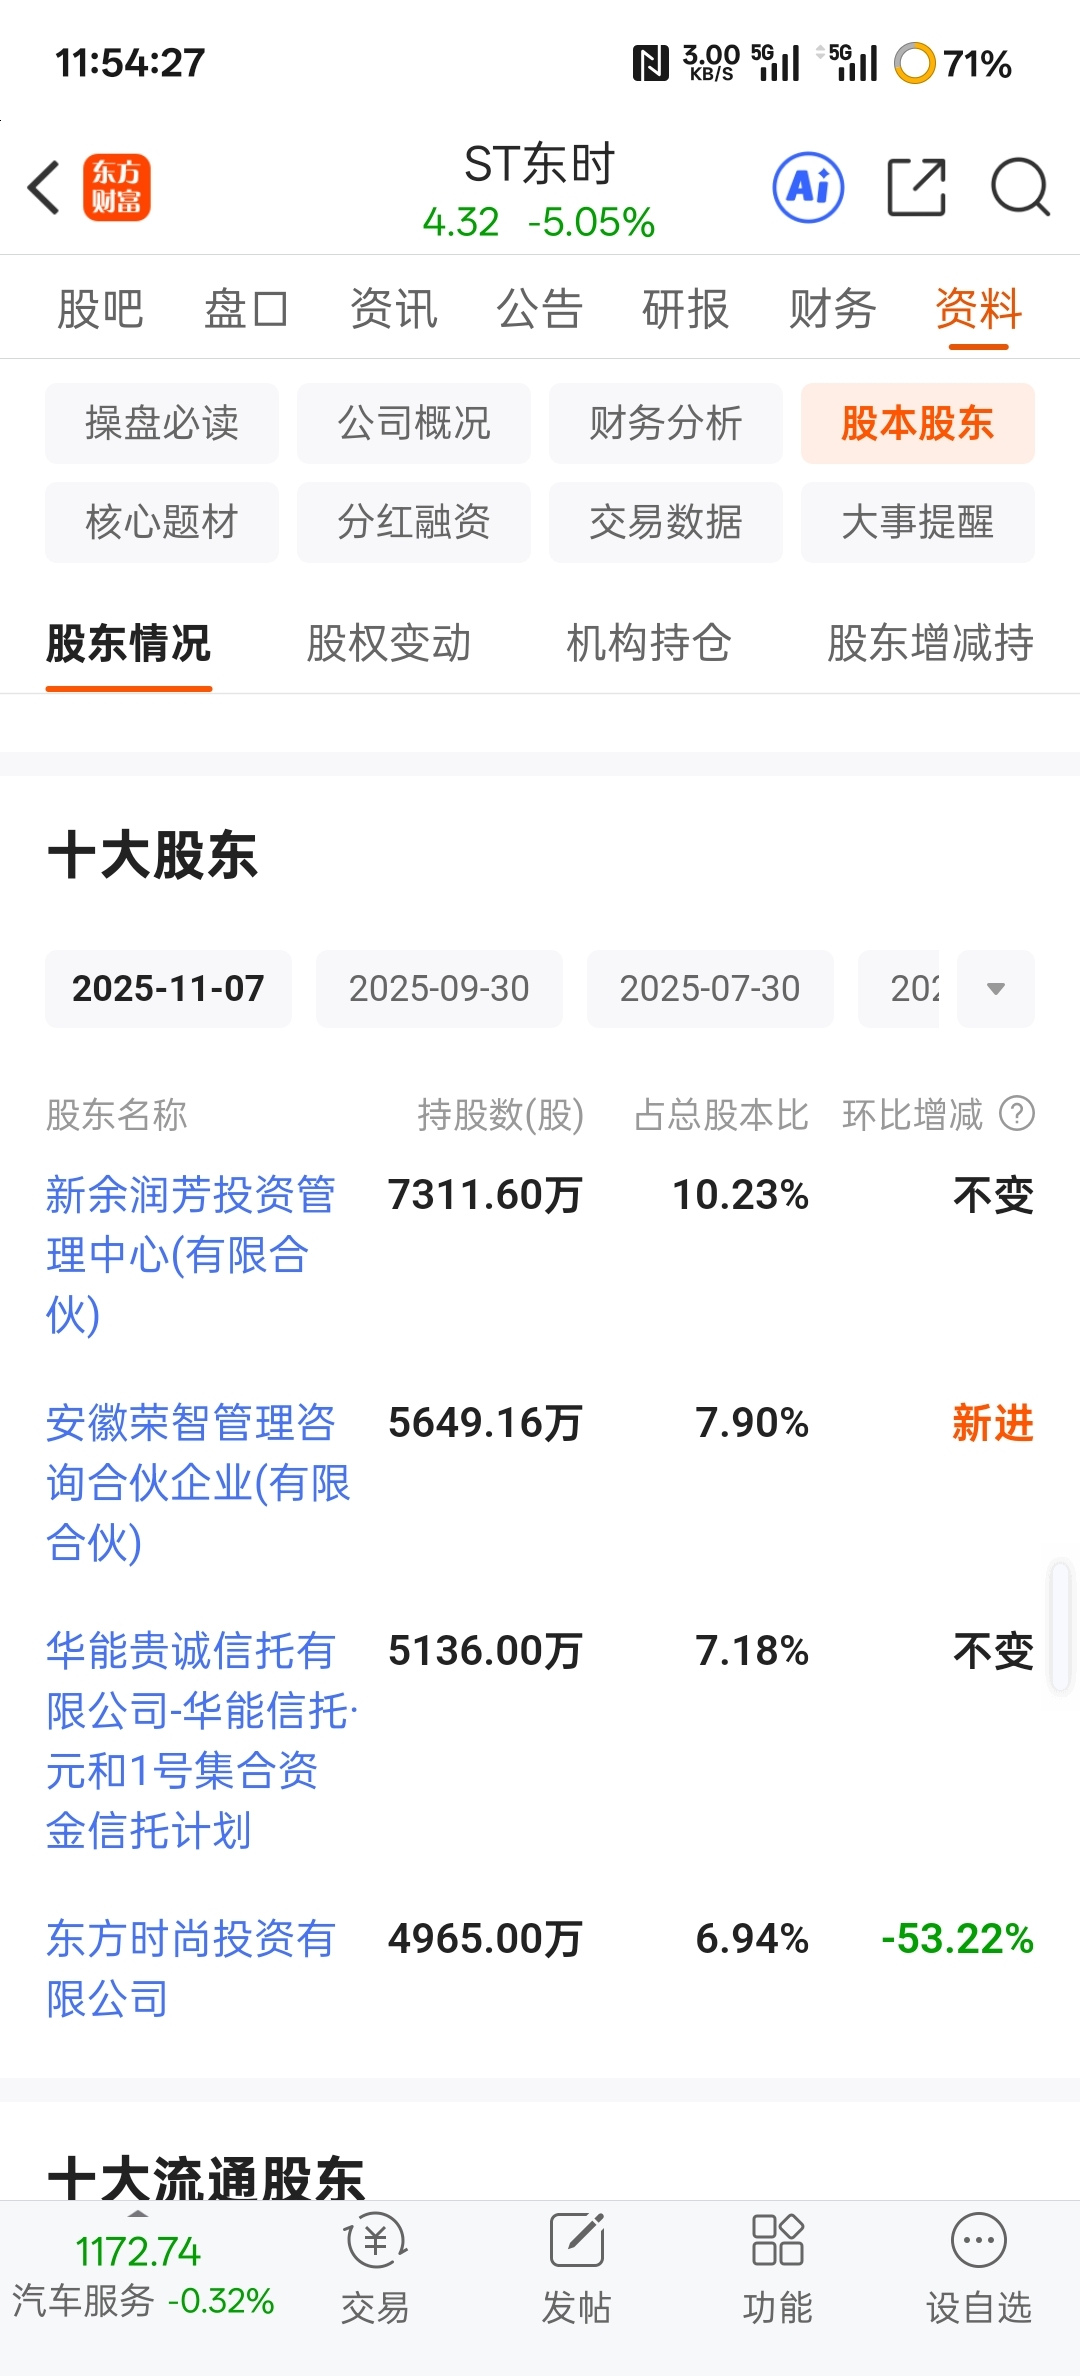This screenshot has width=1080, height=2376.
Task: Tap the 十大股东 heading
Action: [152, 856]
